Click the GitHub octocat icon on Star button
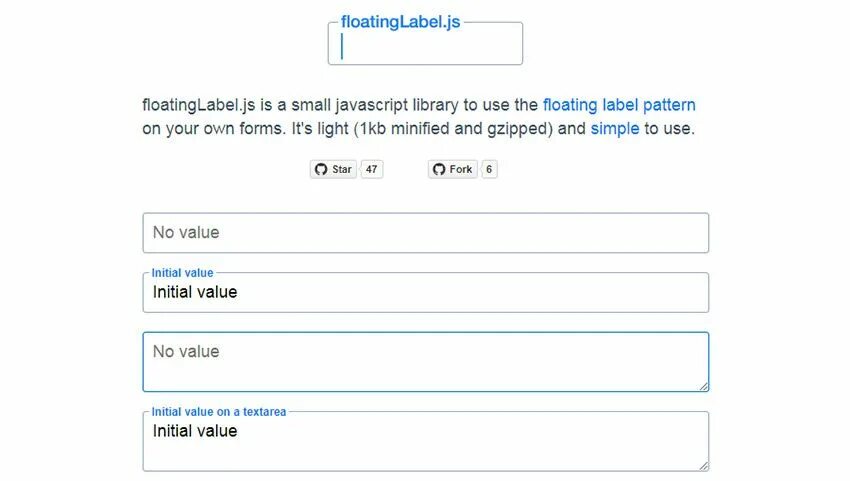The height and width of the screenshot is (481, 850). pyautogui.click(x=321, y=170)
